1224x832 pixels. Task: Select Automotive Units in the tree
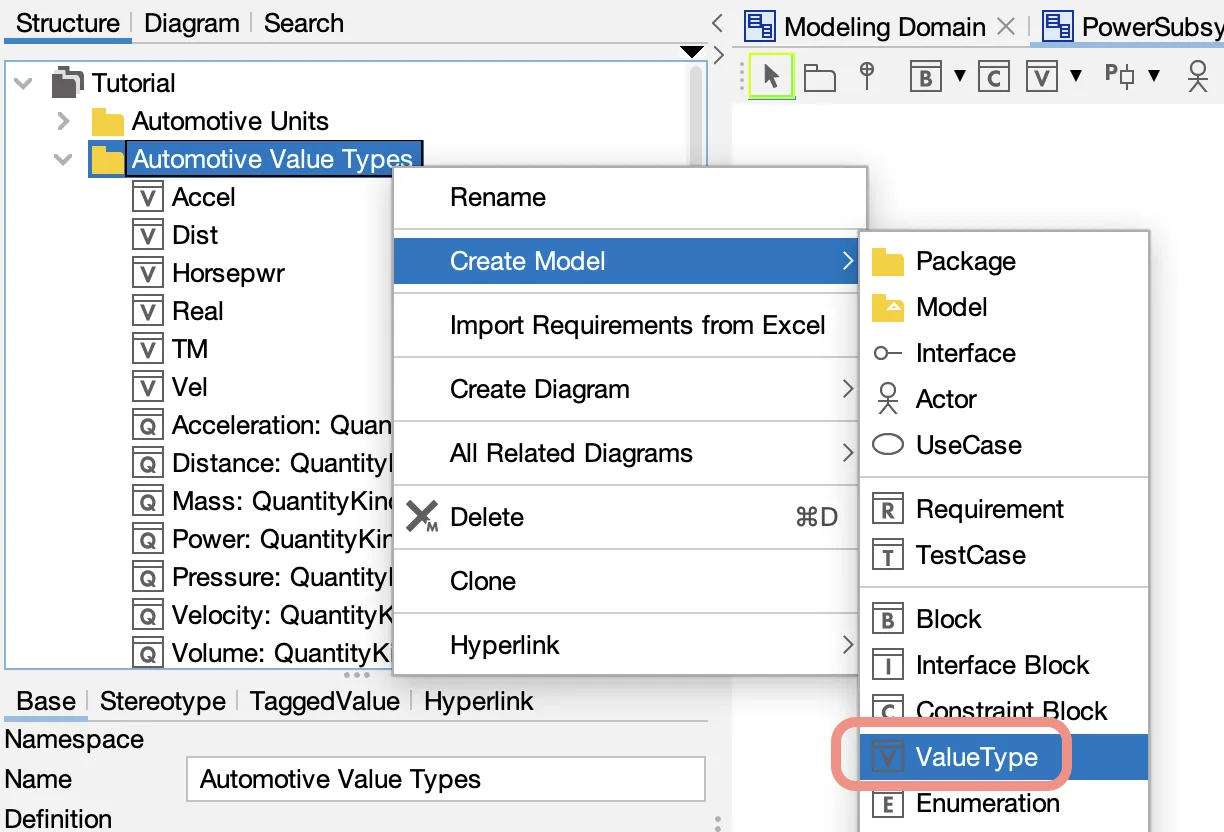coord(230,121)
